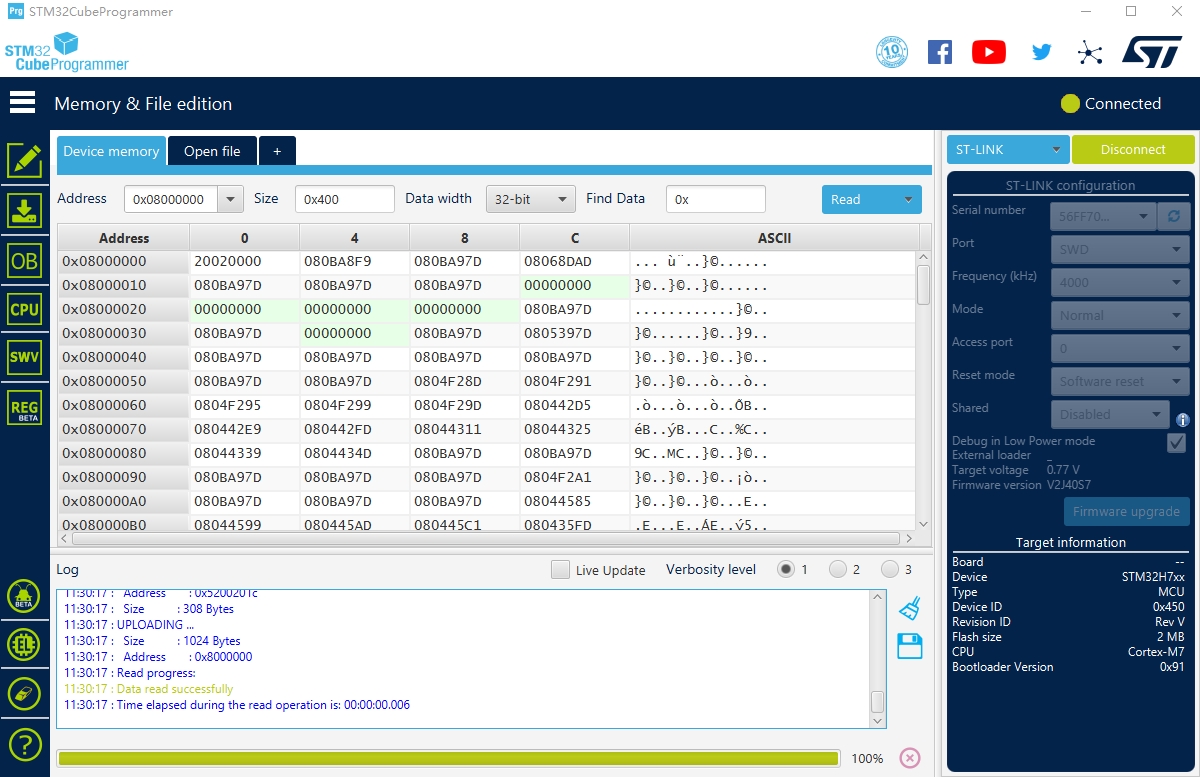Refresh the ST-LINK serial number list

coord(1173,216)
